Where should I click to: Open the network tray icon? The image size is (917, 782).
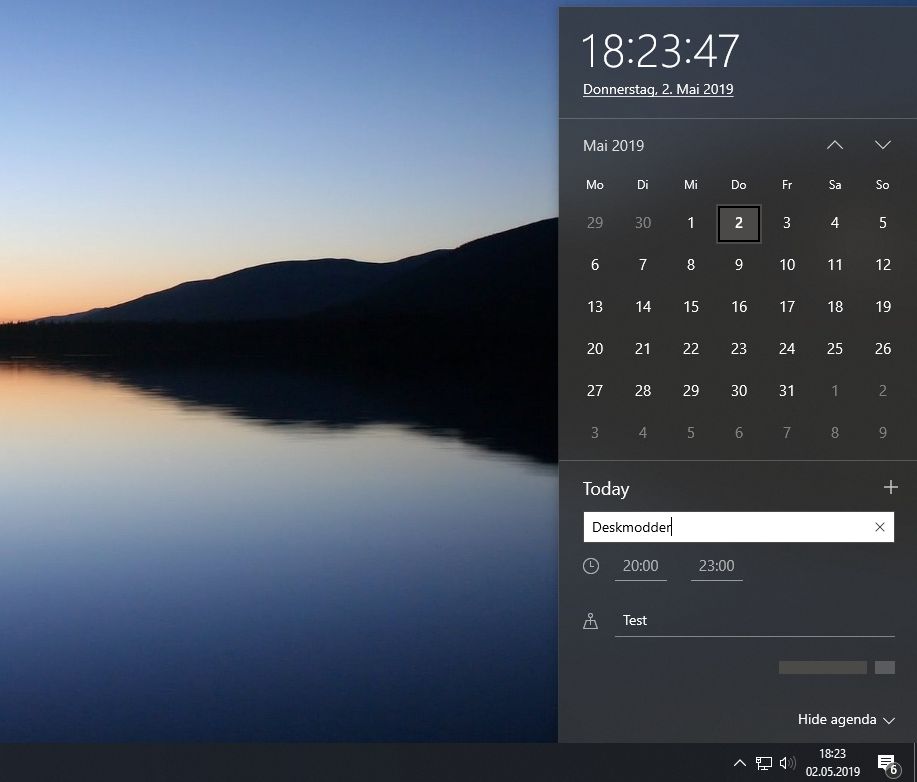click(763, 763)
